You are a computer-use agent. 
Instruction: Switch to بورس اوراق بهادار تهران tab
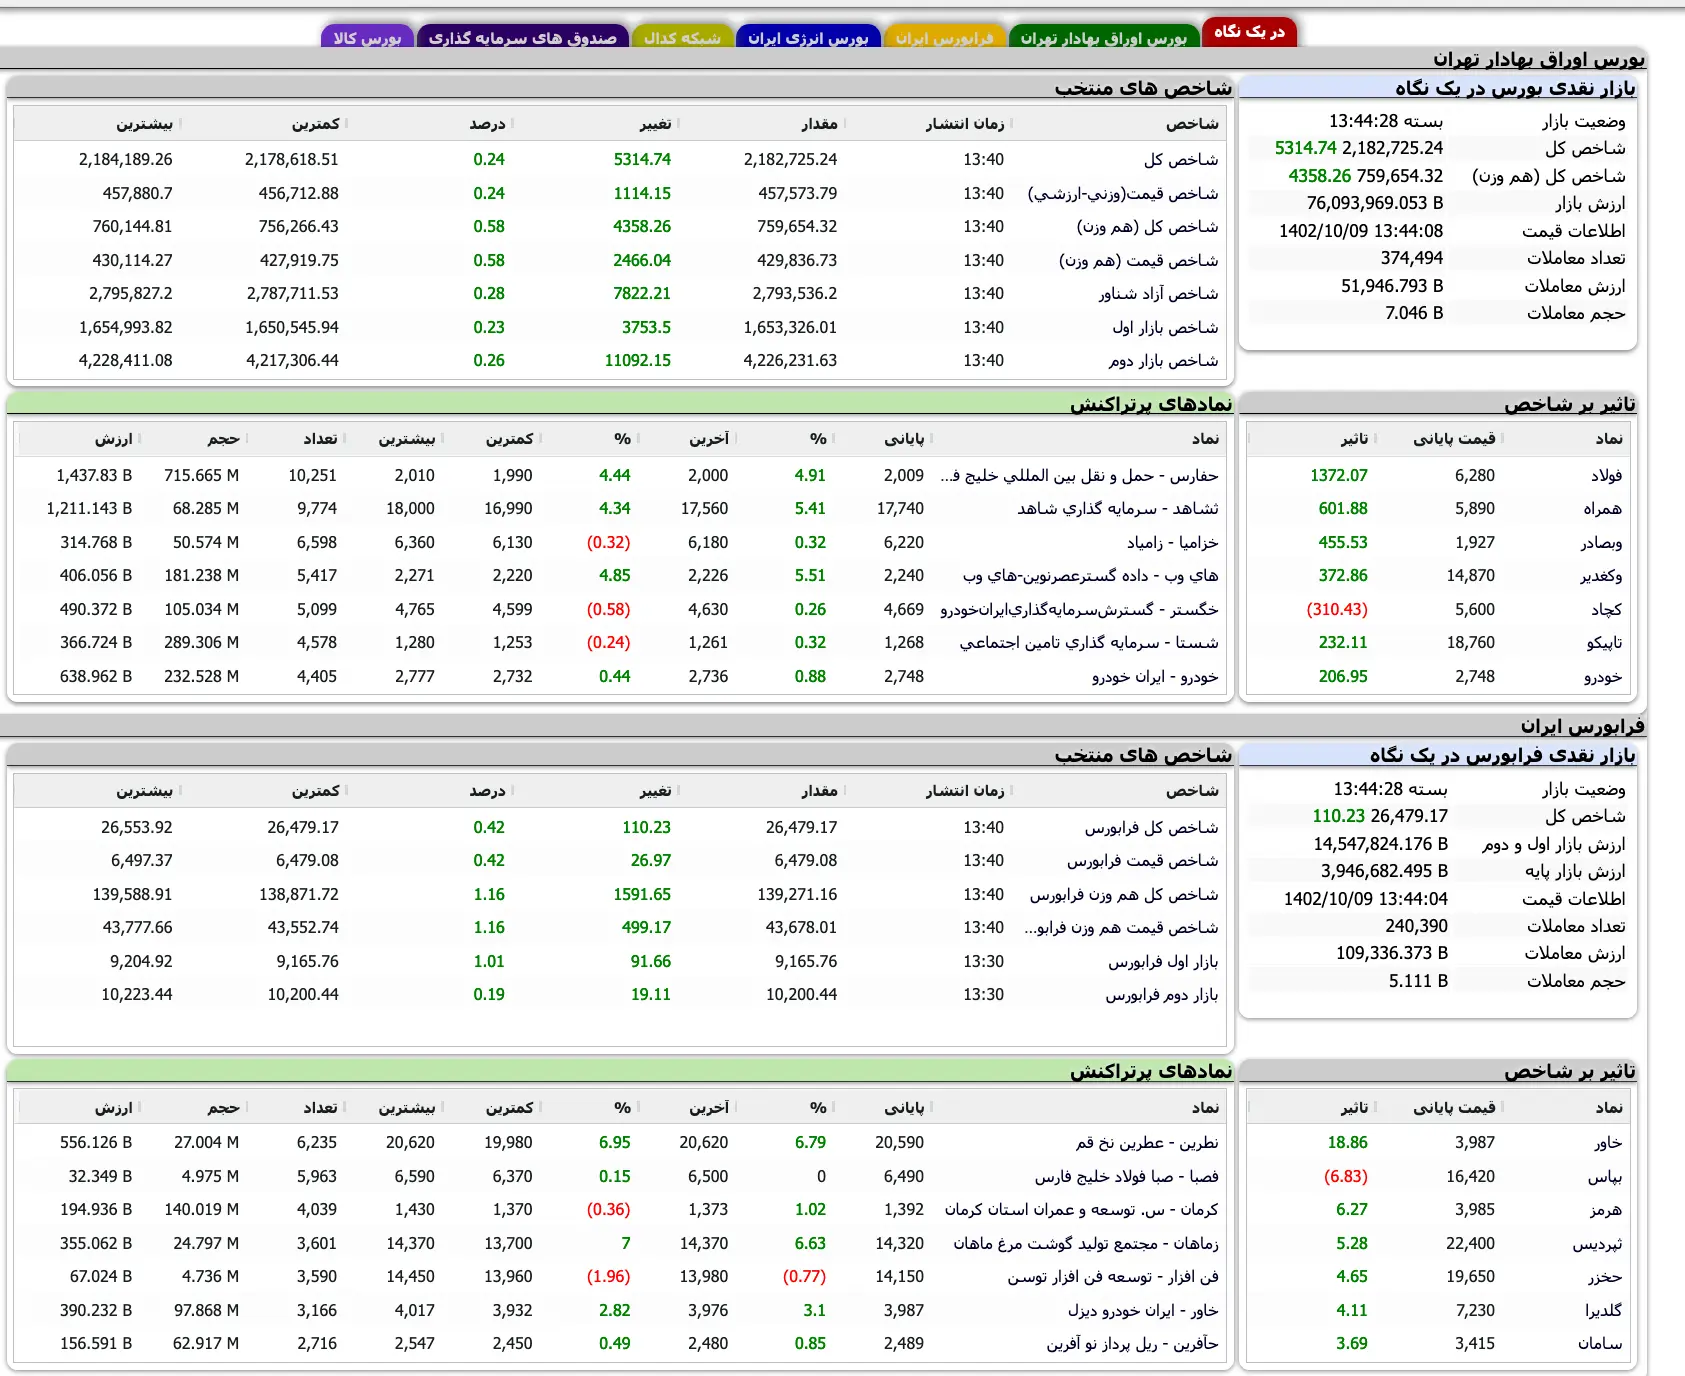coord(1103,38)
